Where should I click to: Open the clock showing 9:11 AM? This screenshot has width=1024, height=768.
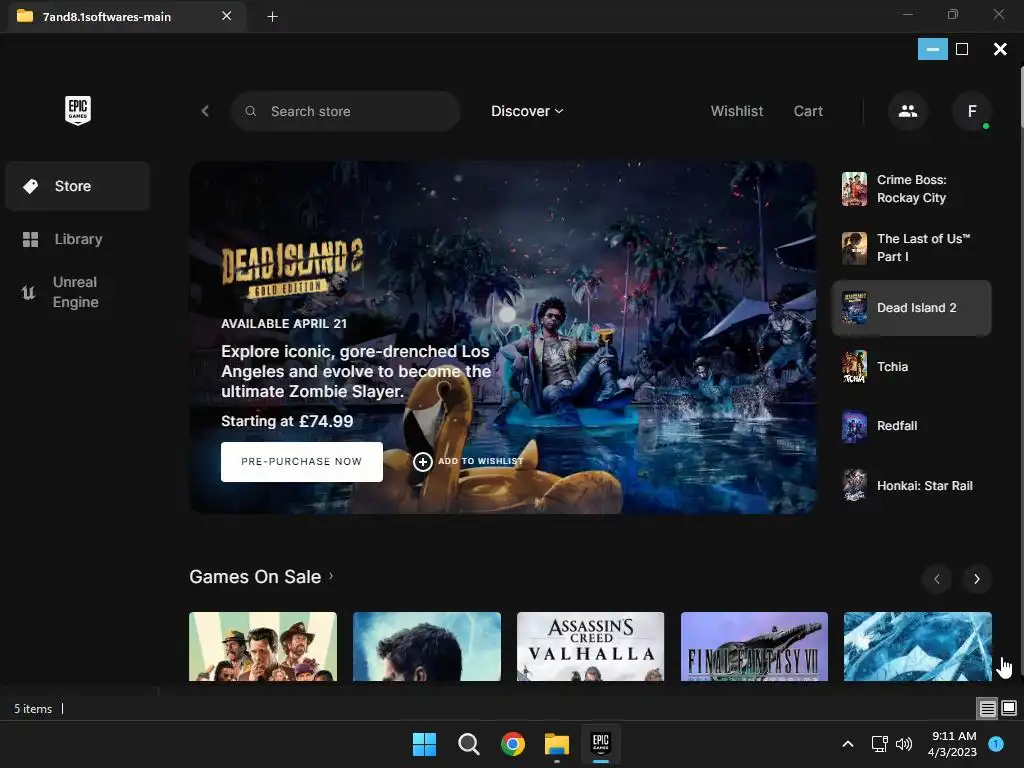pyautogui.click(x=952, y=744)
